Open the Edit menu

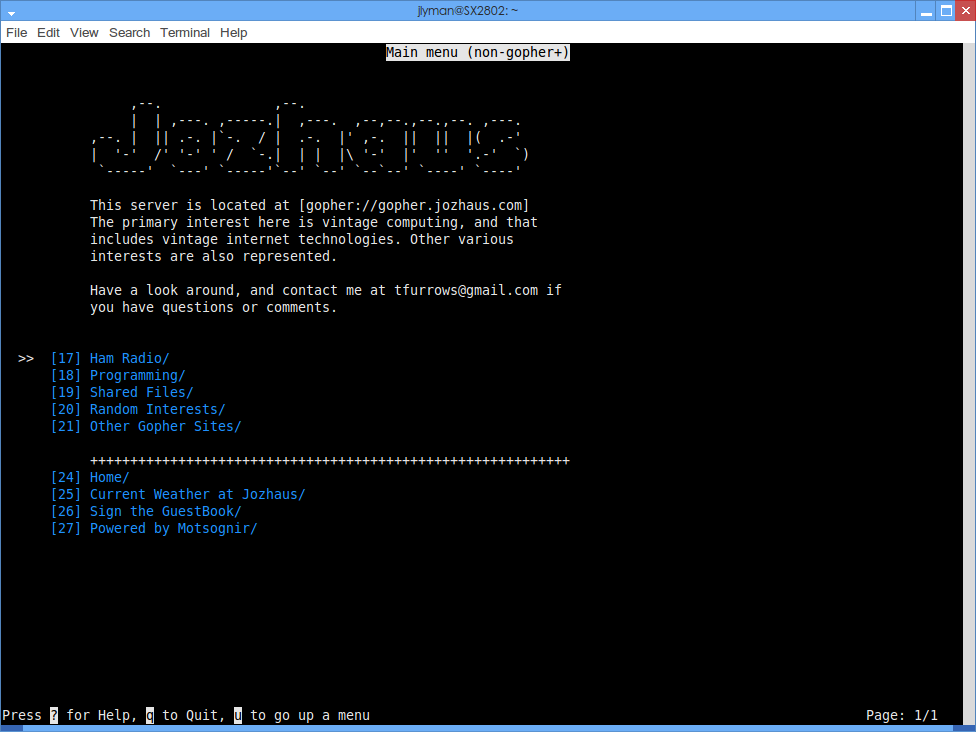point(48,32)
